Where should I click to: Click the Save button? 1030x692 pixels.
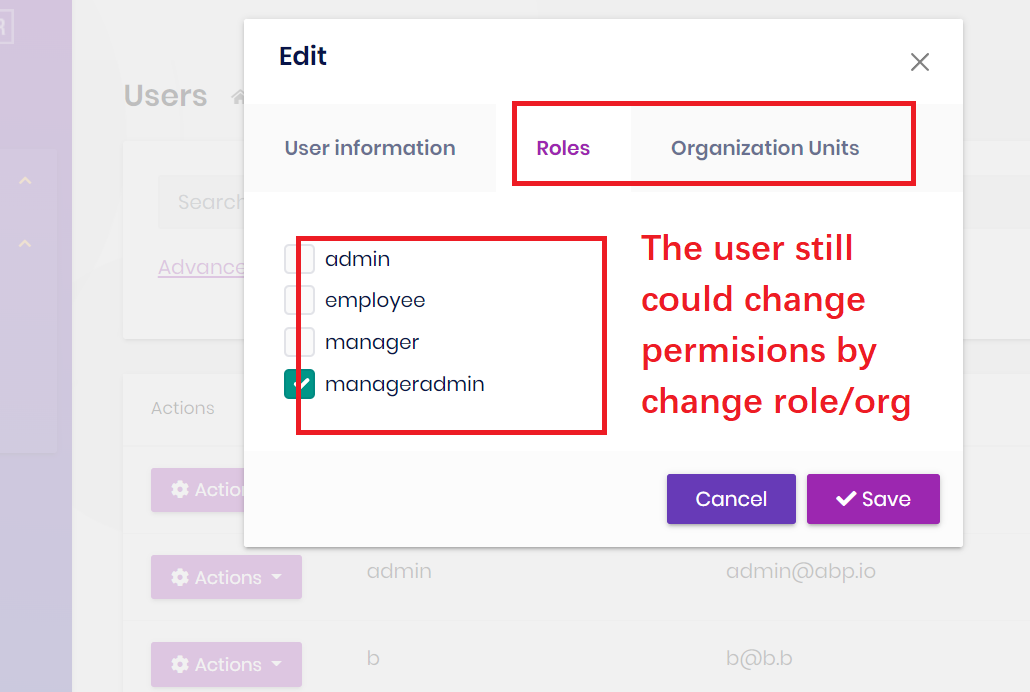click(x=873, y=499)
